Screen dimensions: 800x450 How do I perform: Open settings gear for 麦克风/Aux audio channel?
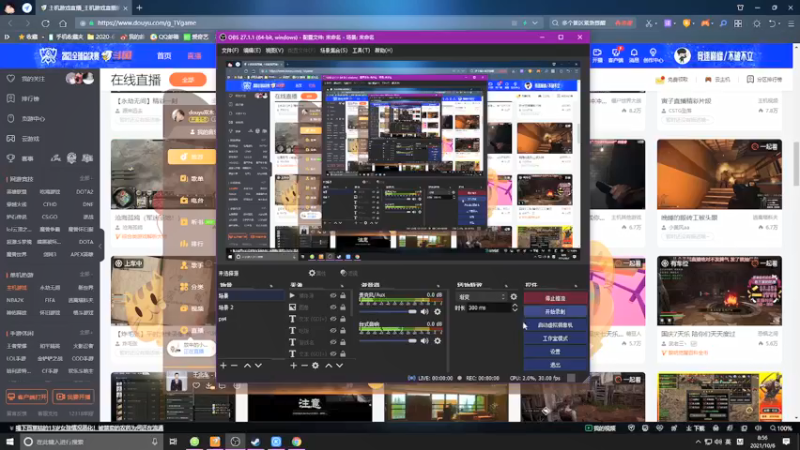(x=437, y=312)
